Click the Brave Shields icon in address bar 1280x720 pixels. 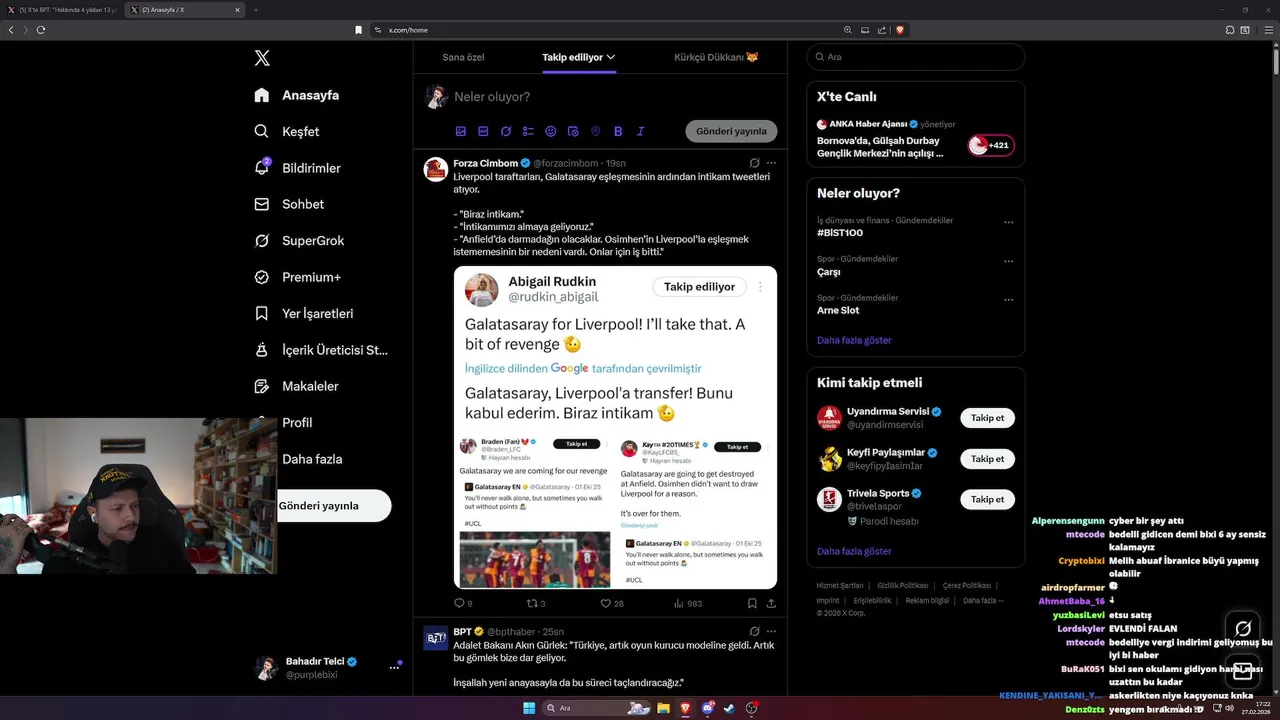[900, 30]
